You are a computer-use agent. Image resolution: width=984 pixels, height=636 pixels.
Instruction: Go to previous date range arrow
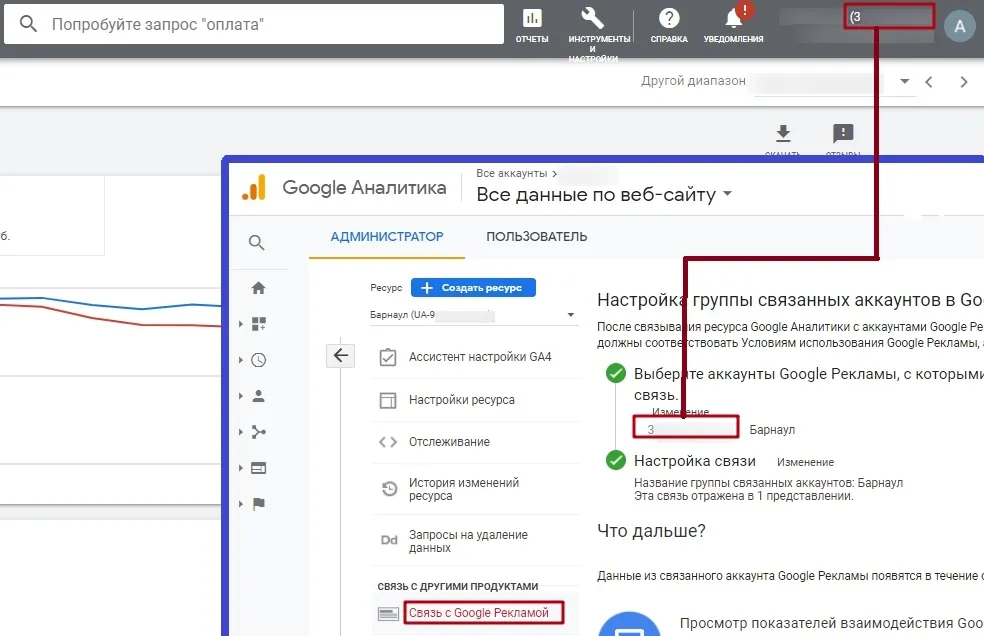tap(929, 82)
